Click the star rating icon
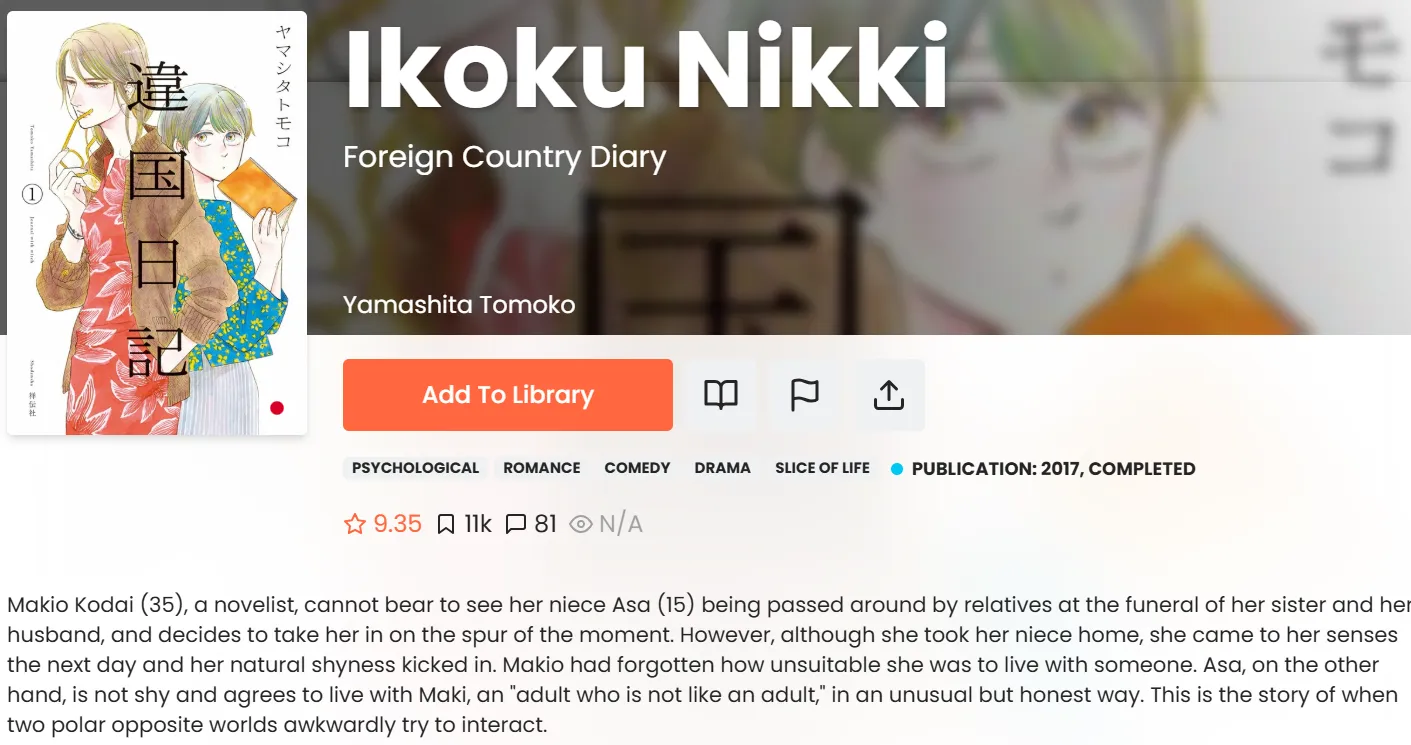 pyautogui.click(x=355, y=524)
